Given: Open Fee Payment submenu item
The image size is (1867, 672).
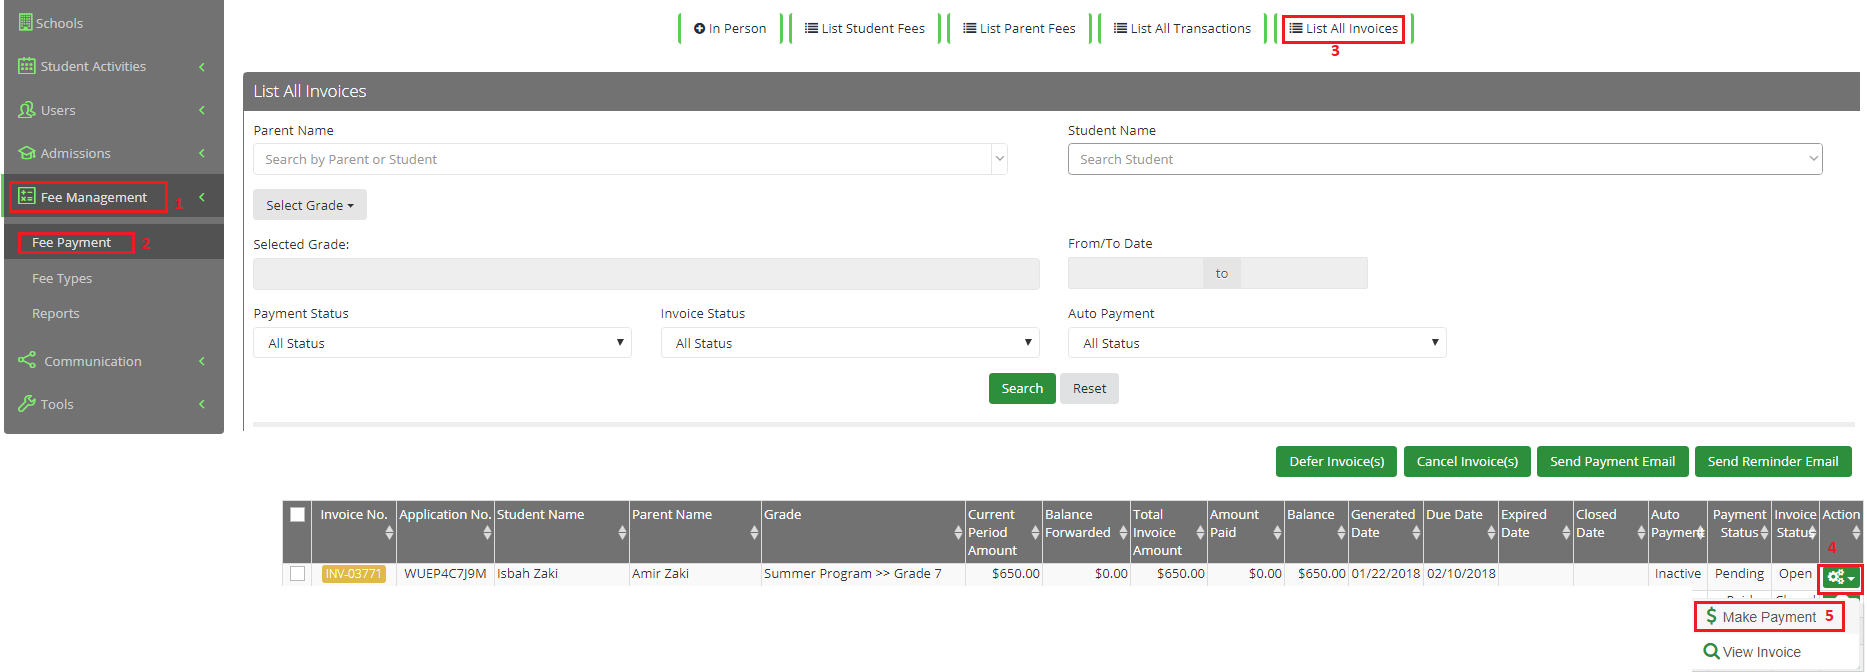Looking at the screenshot, I should click(71, 242).
